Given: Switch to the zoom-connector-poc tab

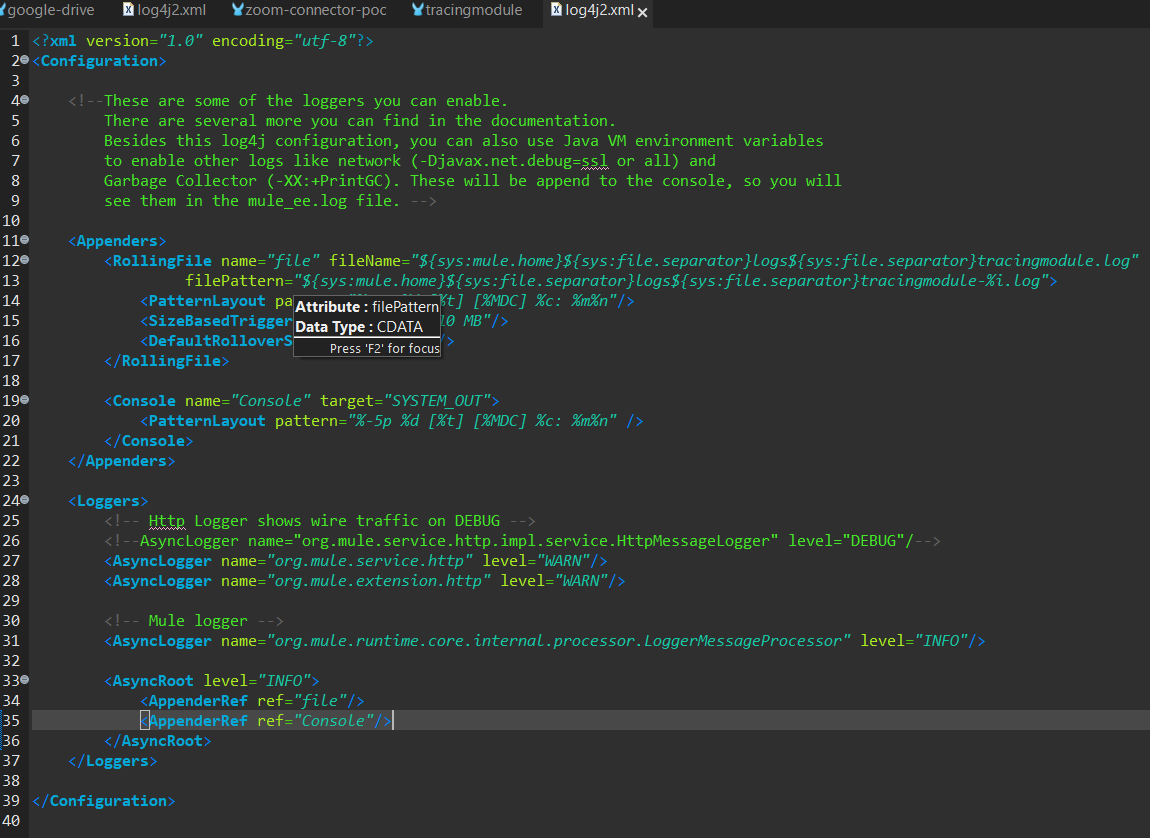Looking at the screenshot, I should pyautogui.click(x=316, y=11).
